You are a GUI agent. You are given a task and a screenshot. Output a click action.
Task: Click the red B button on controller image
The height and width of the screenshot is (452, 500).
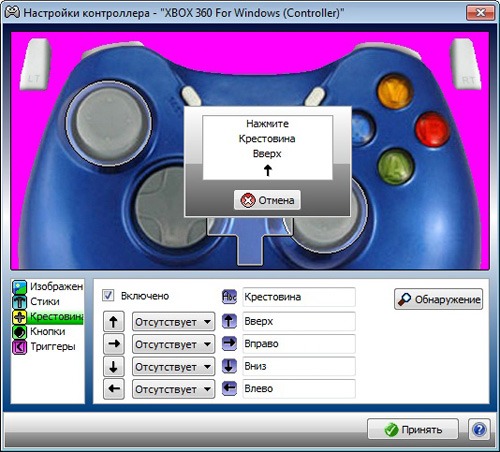pos(432,129)
